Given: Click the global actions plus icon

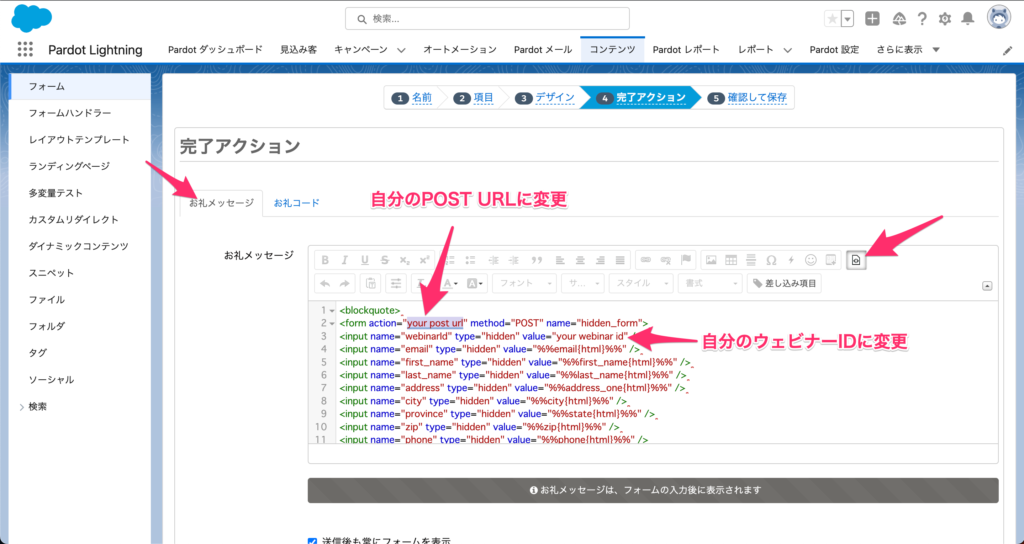Looking at the screenshot, I should point(872,19).
